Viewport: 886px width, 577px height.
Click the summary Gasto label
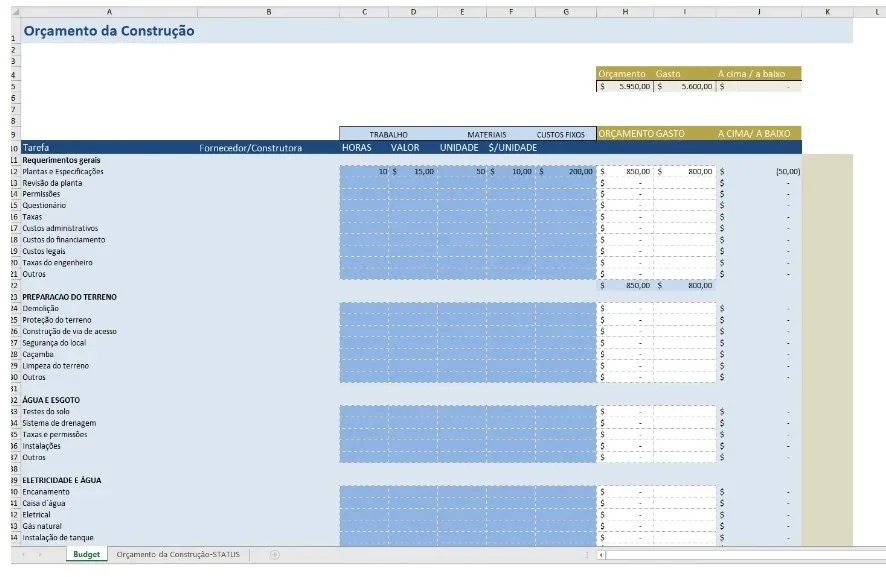668,73
